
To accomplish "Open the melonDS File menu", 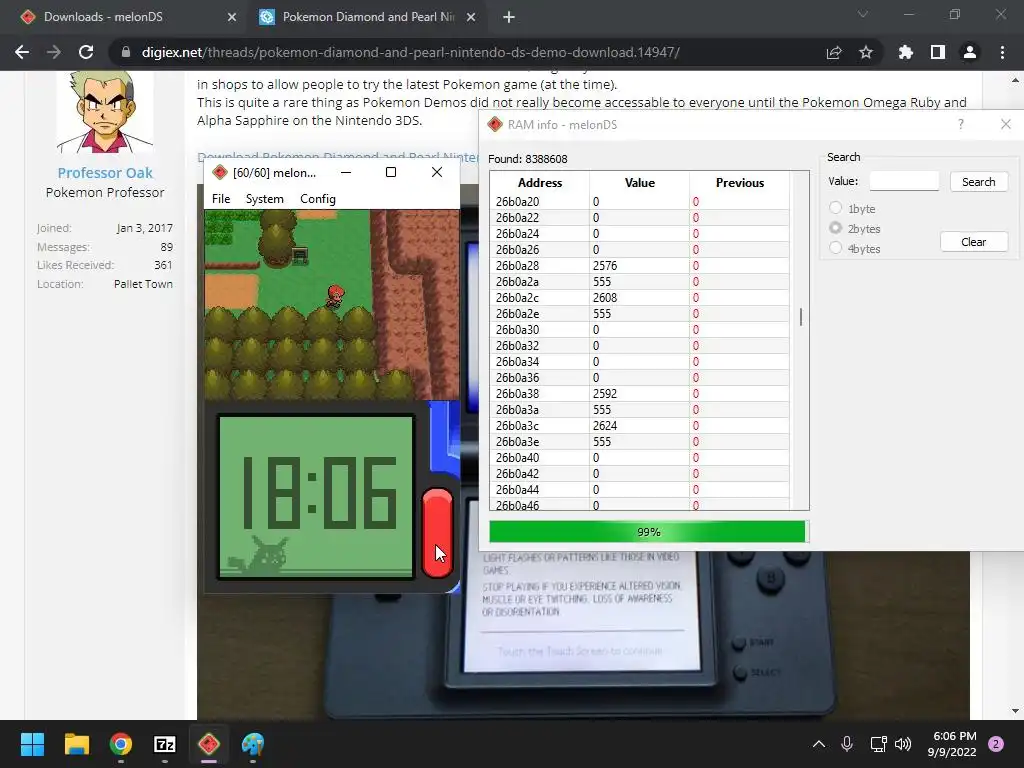I will 221,199.
